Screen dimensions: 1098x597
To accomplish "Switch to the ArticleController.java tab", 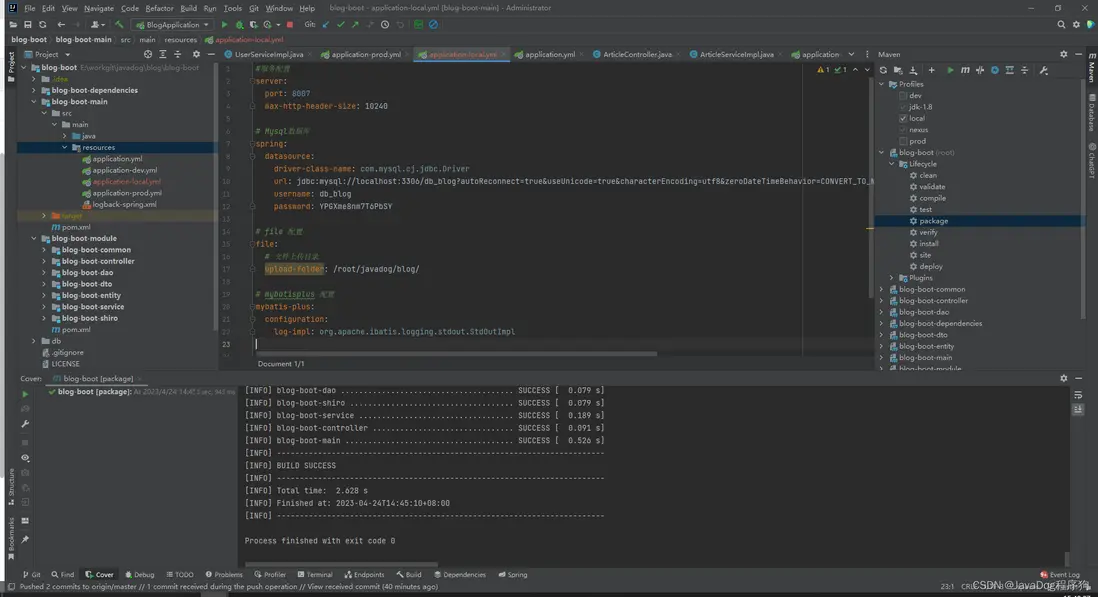I will tap(637, 54).
